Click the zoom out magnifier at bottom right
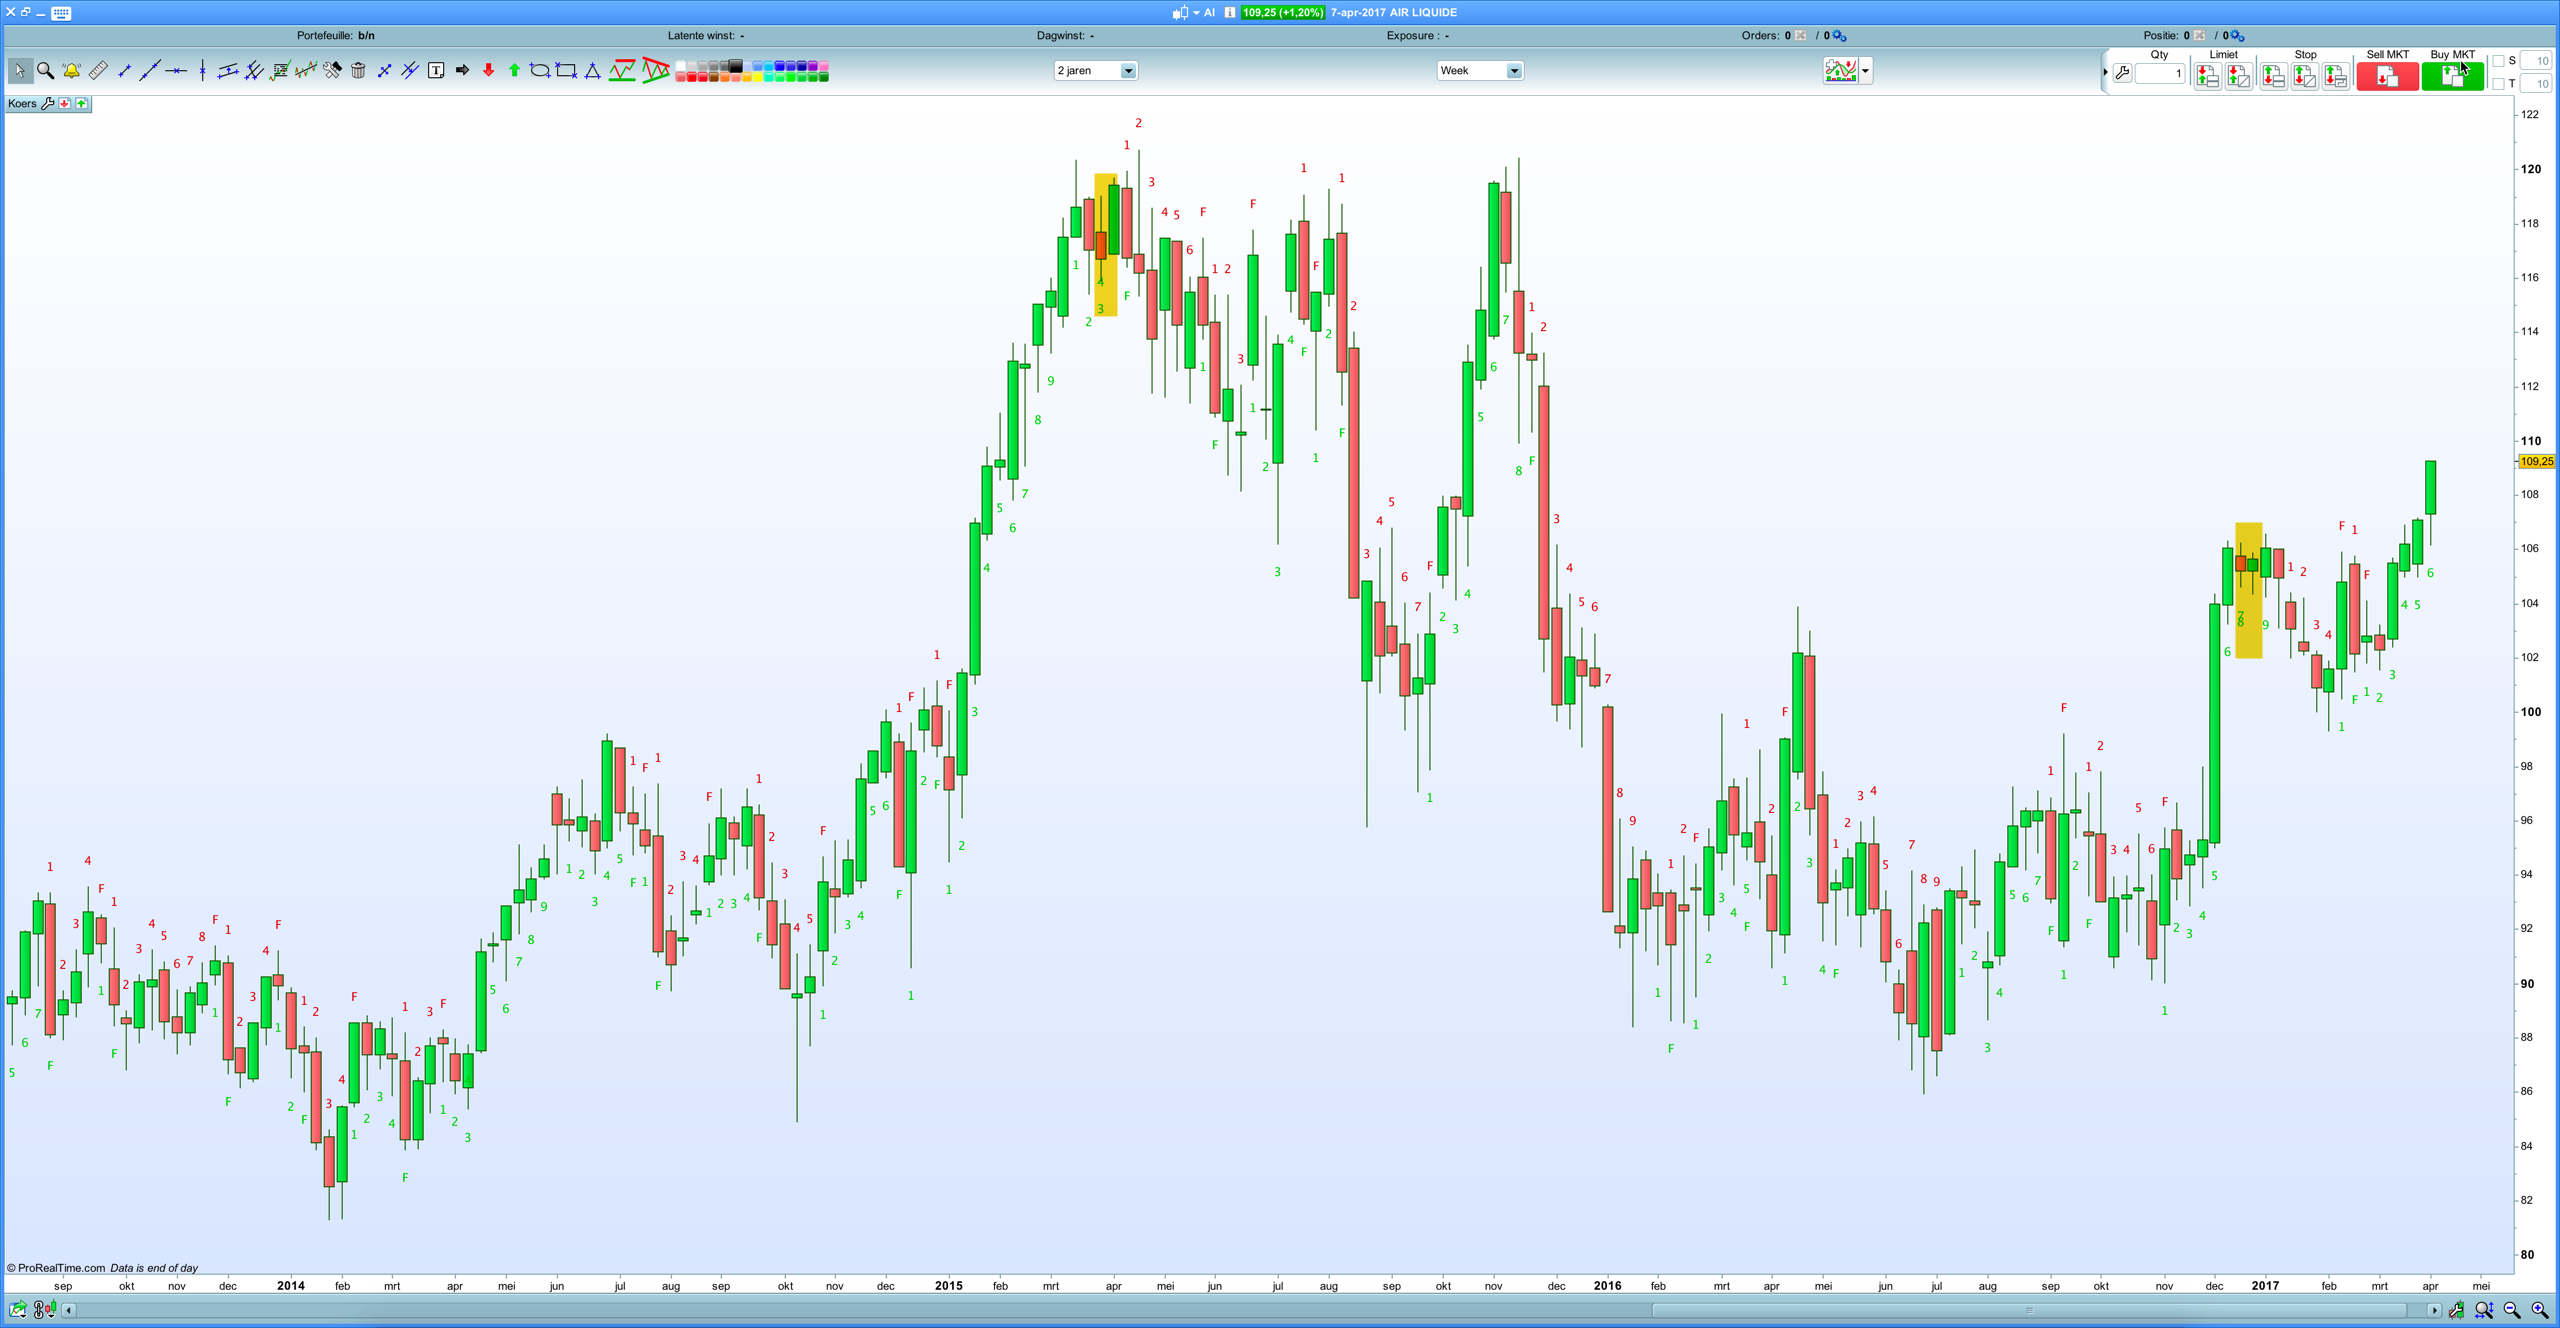 click(2512, 1310)
